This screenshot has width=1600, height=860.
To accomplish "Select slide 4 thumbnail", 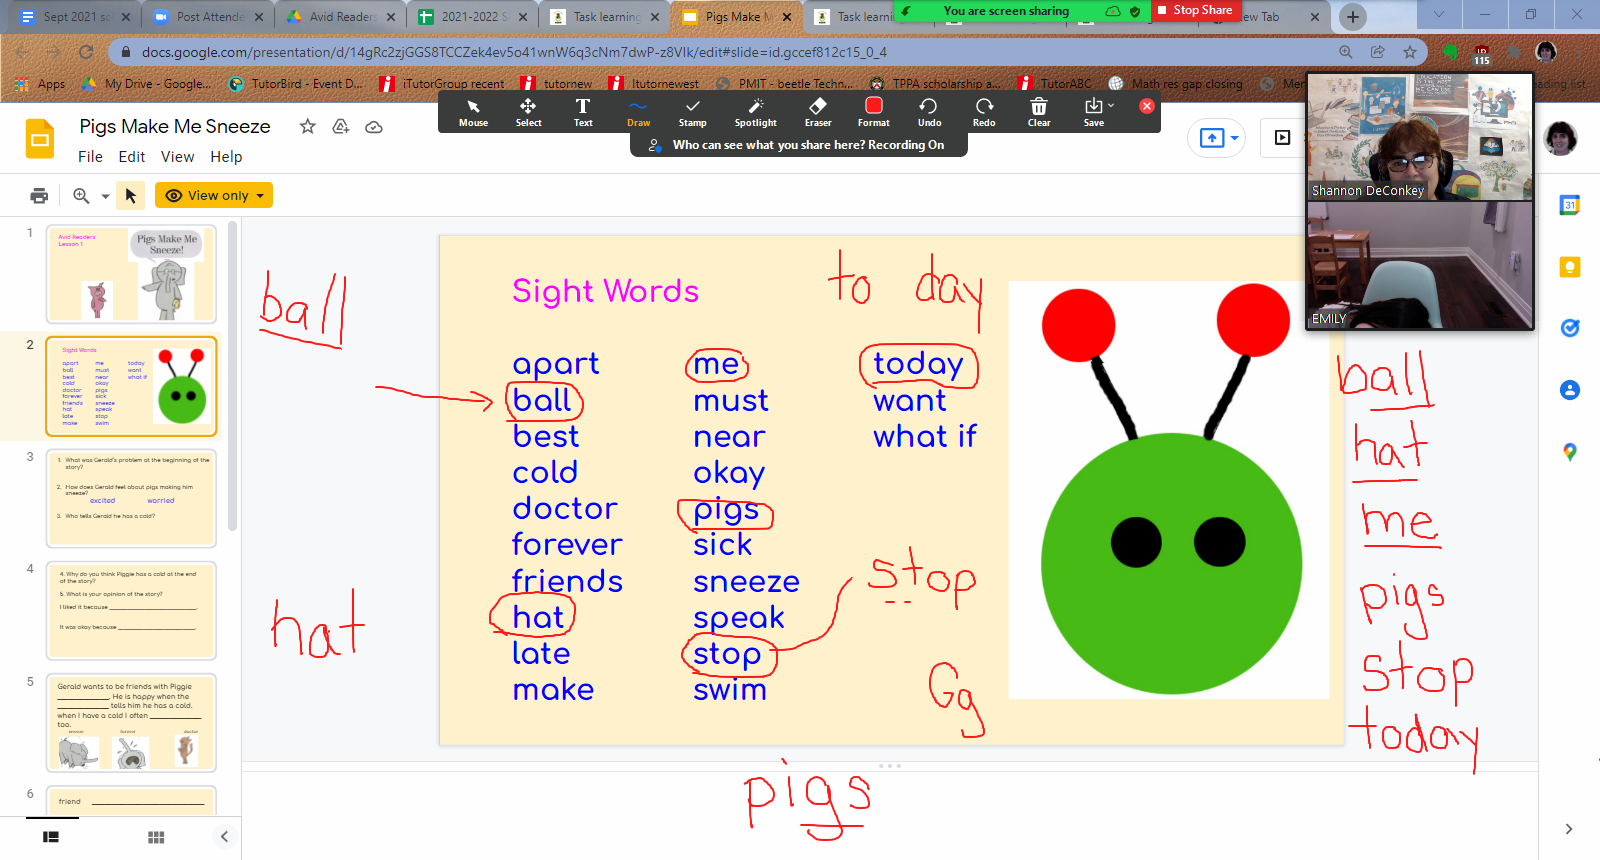I will [x=131, y=610].
